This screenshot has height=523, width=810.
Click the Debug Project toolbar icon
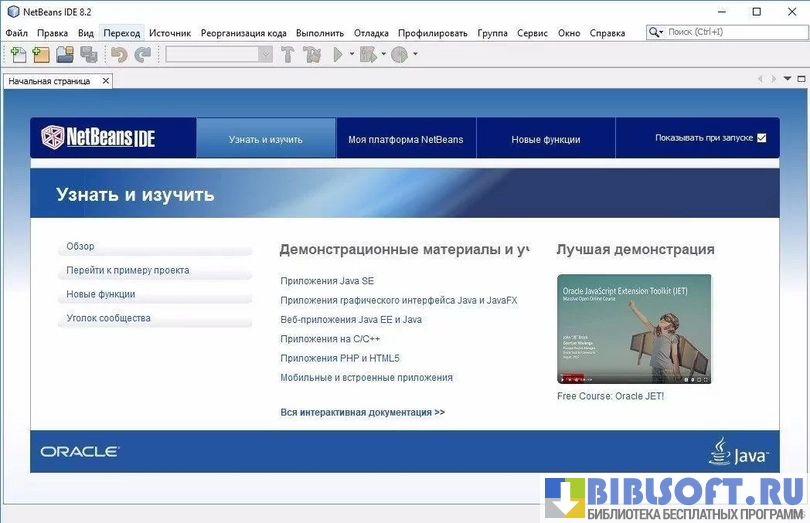coord(367,55)
